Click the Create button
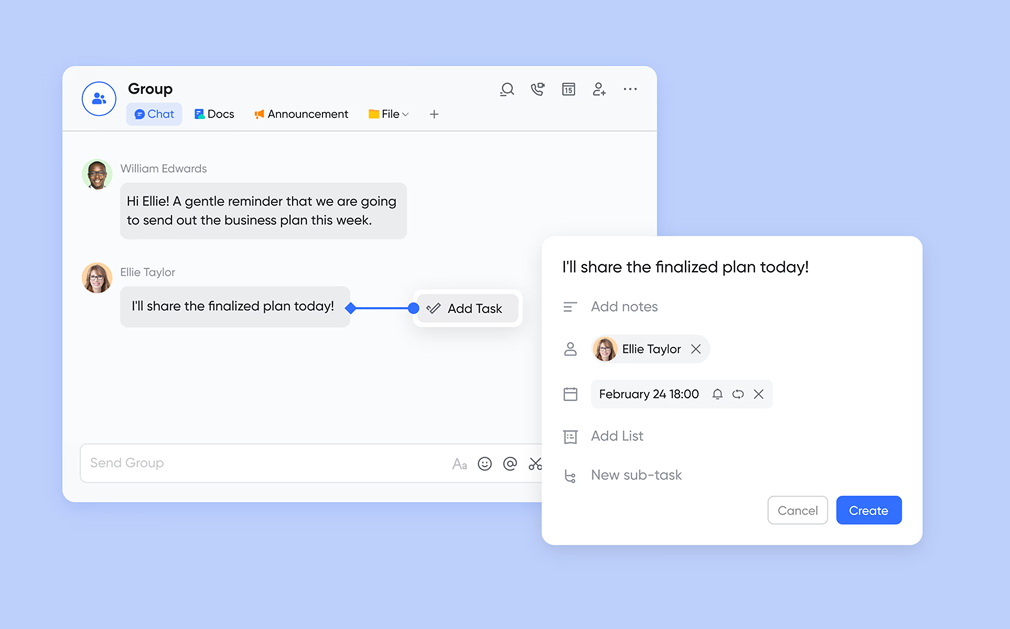 tap(868, 510)
